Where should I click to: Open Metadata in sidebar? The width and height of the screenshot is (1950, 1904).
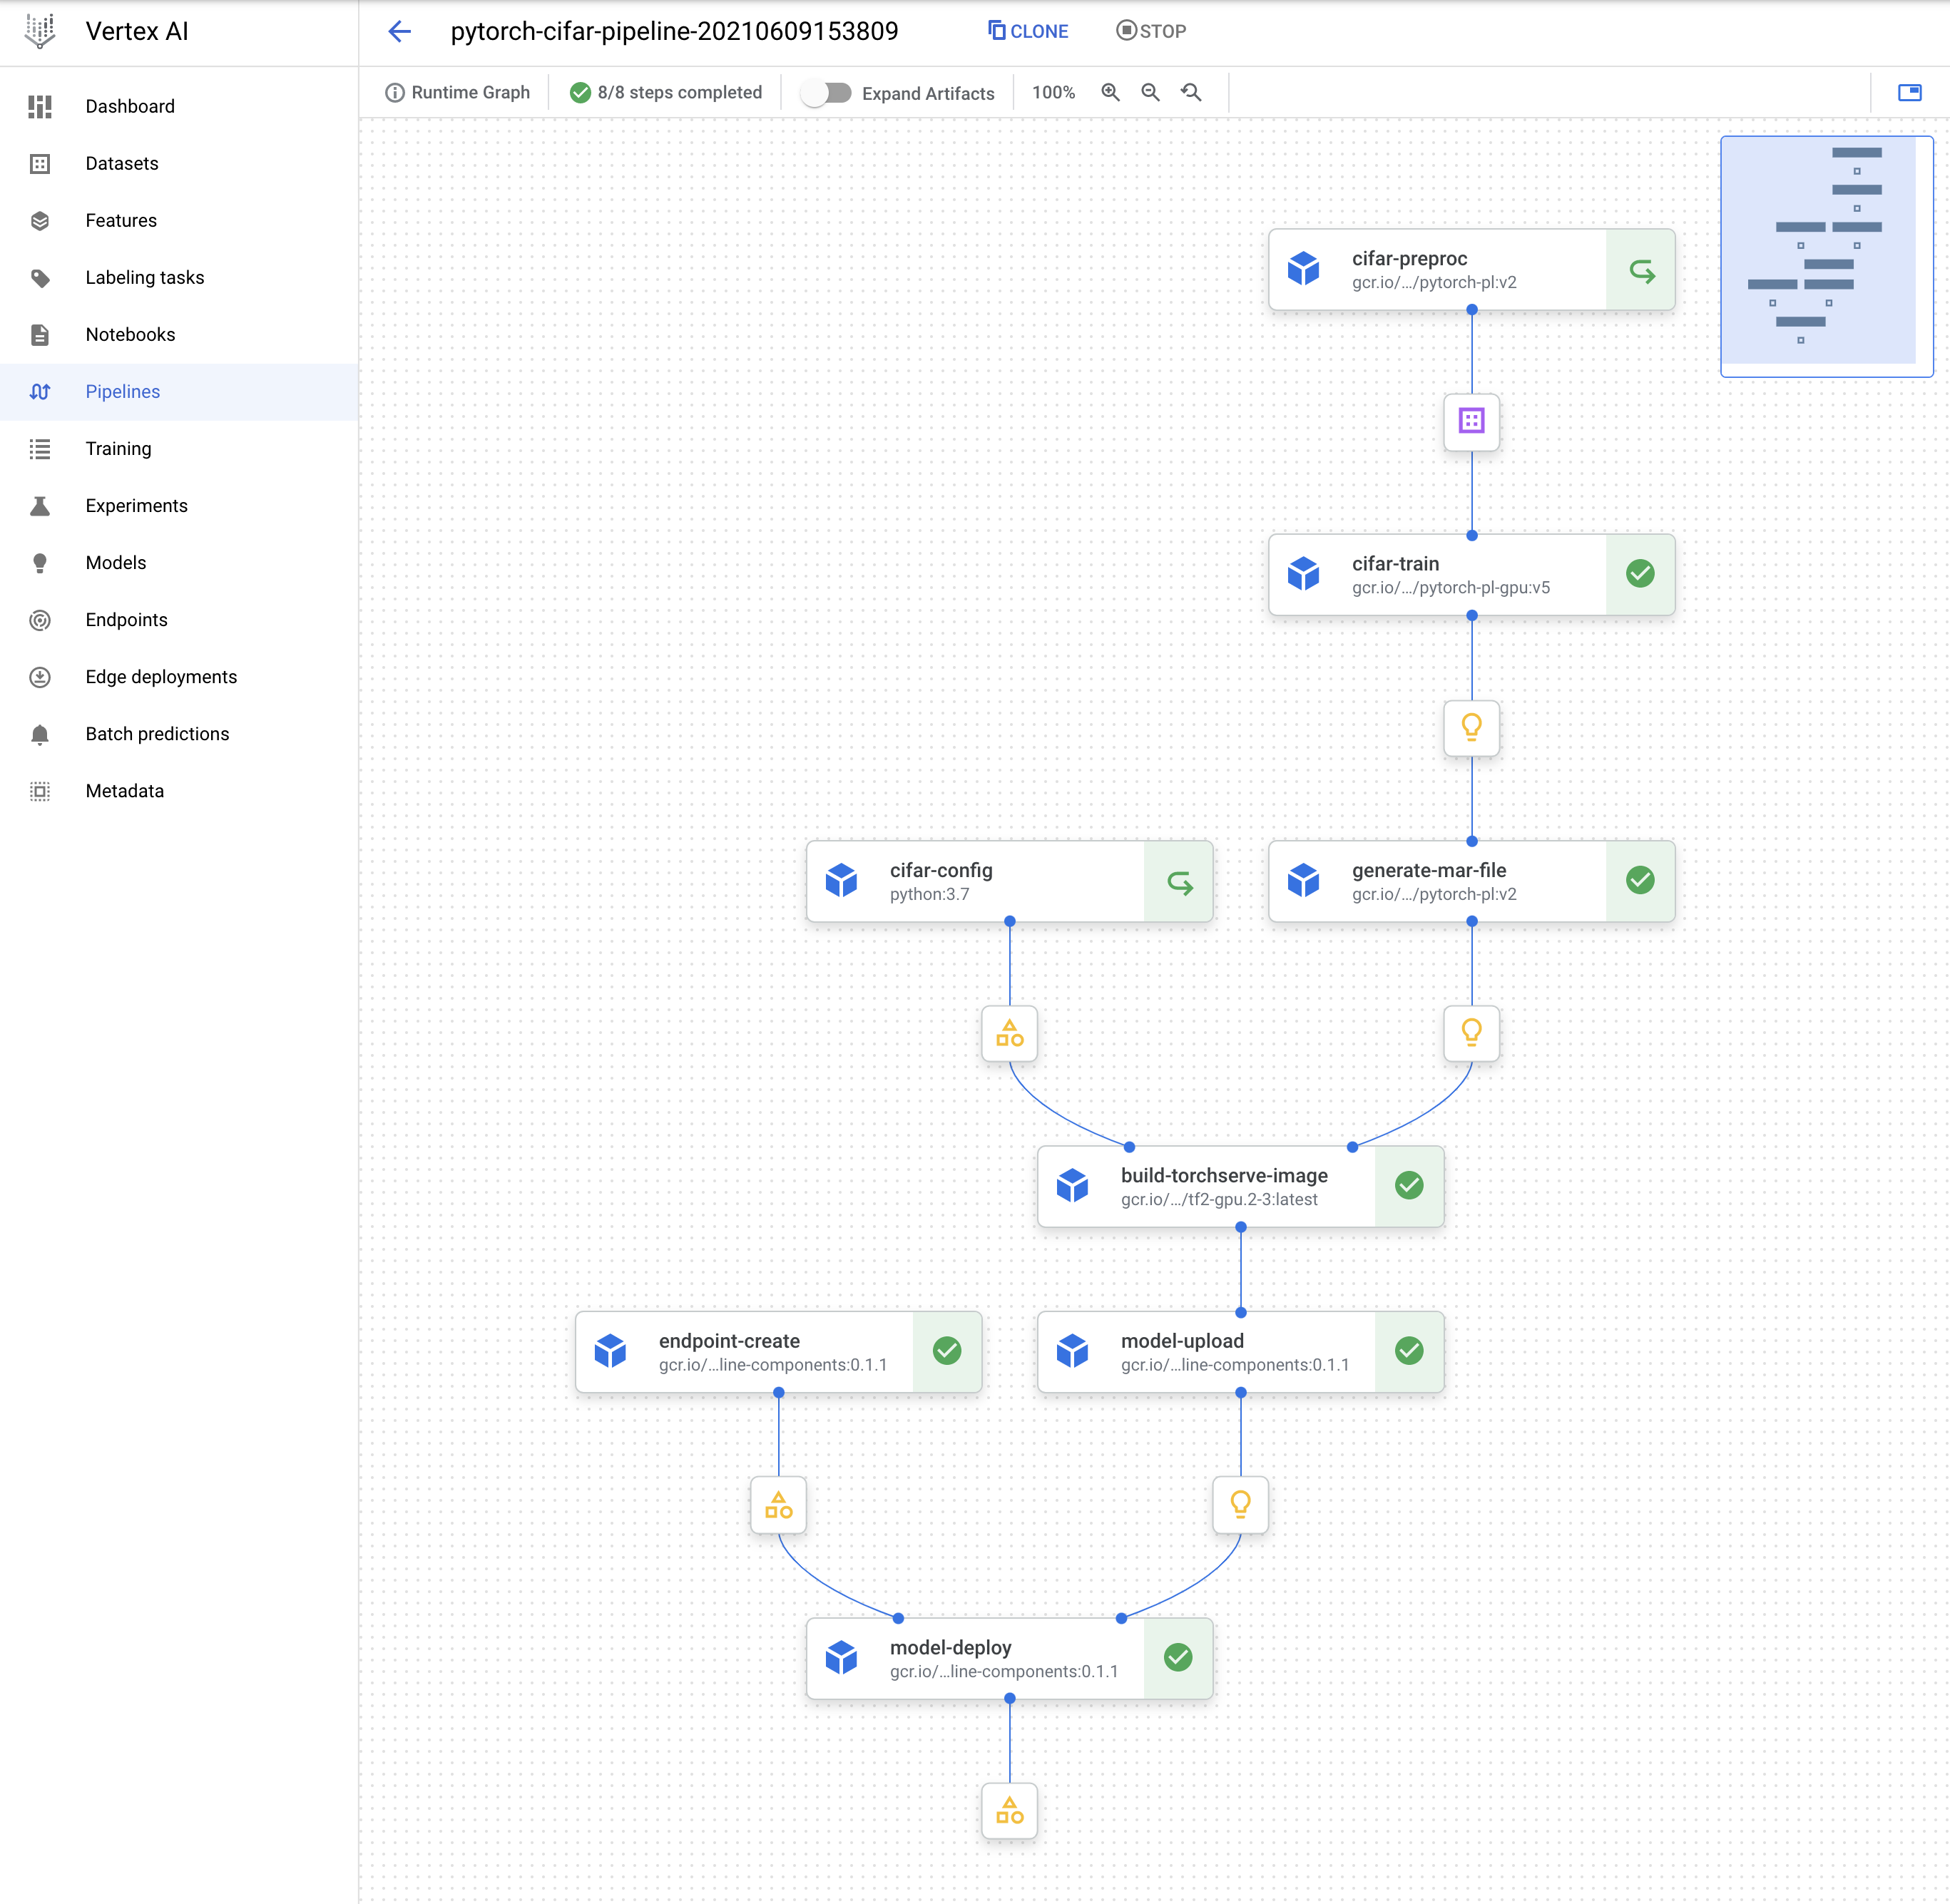pos(179,790)
